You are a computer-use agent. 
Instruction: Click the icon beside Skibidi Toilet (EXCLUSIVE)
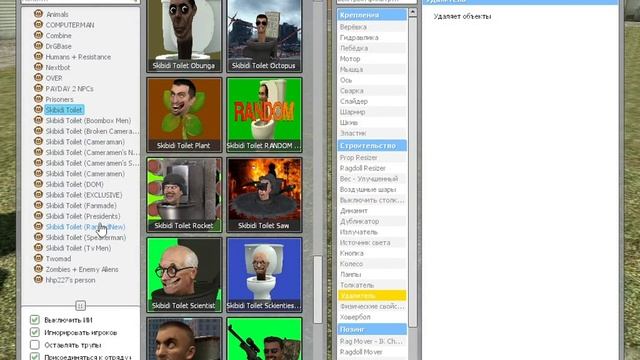pyautogui.click(x=38, y=194)
